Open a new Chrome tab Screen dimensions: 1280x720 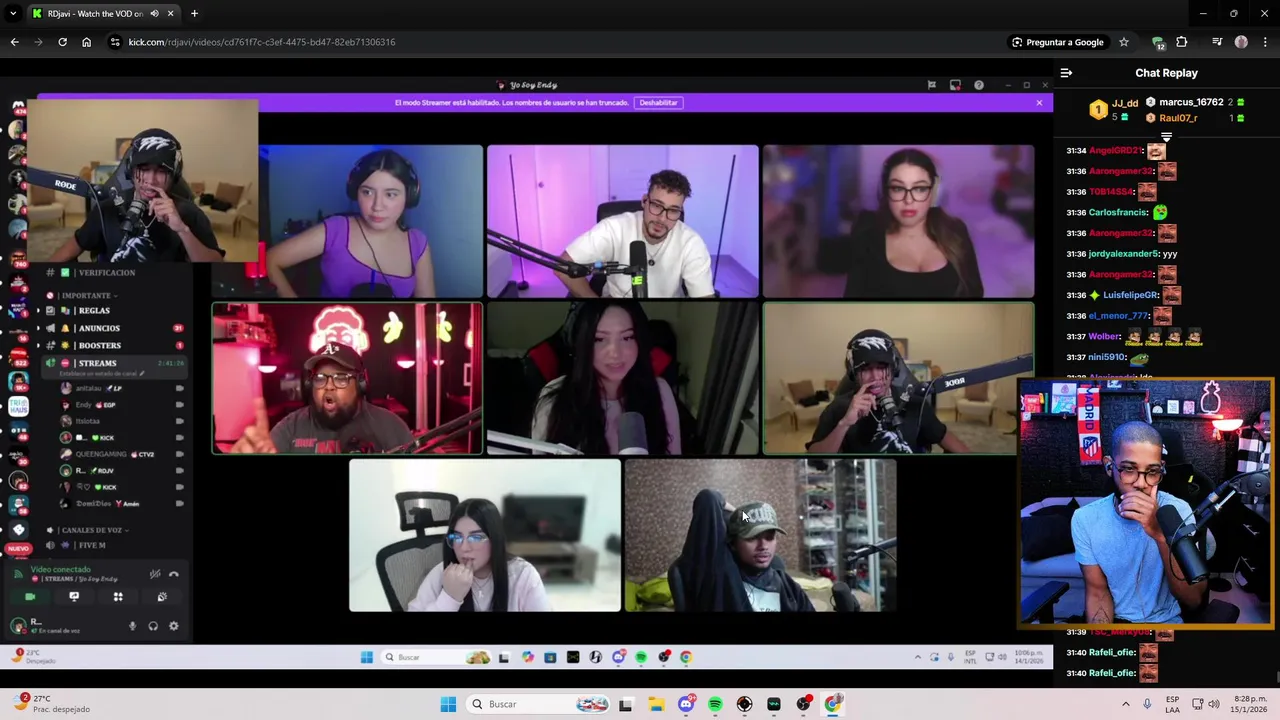(194, 14)
